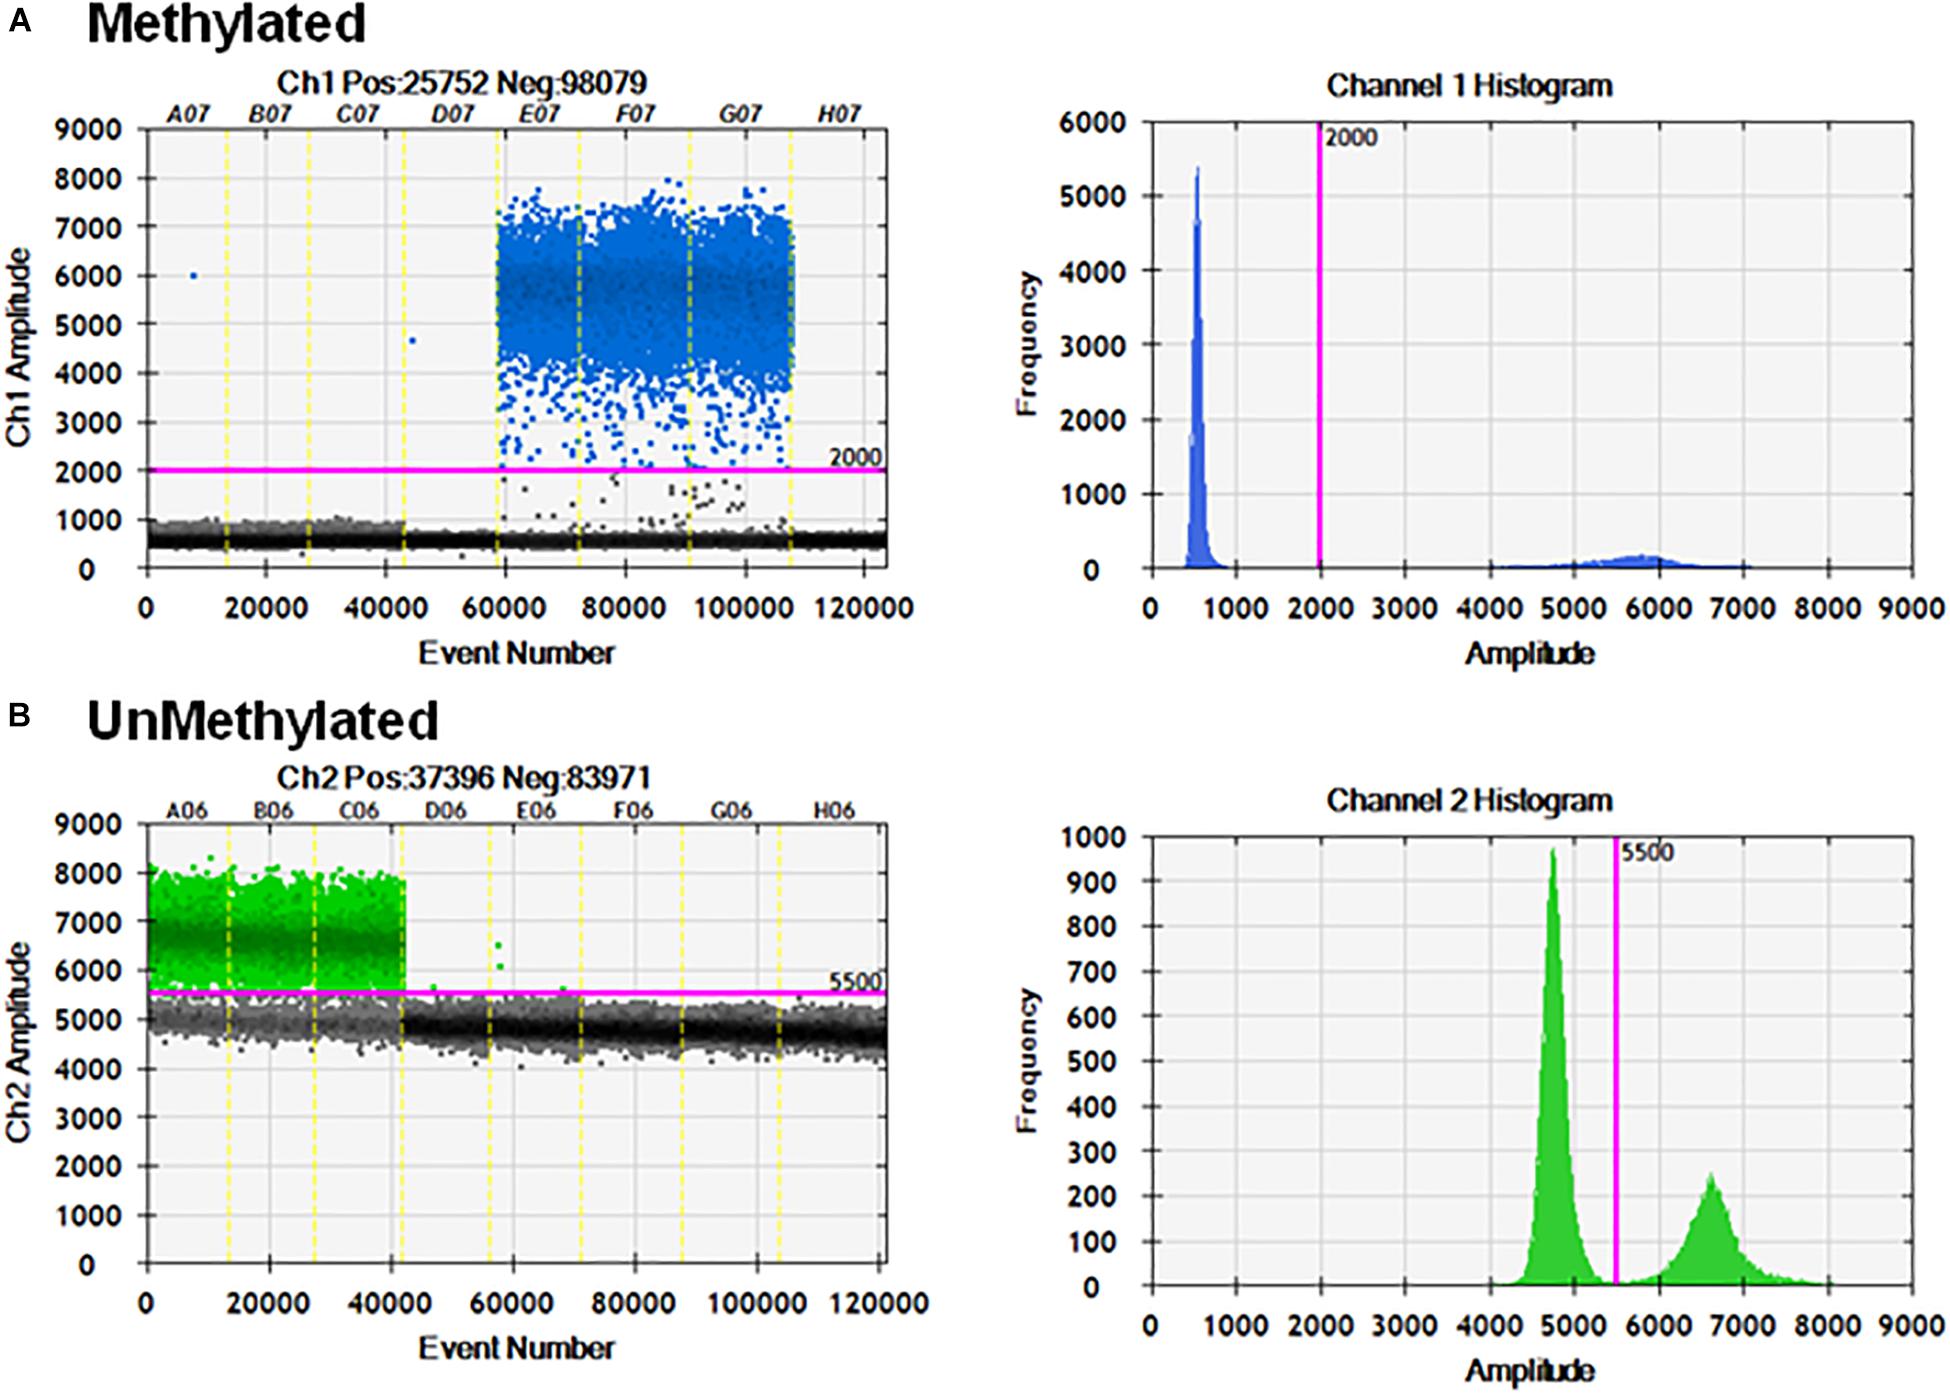Click the isolated green droplets in well E06
The height and width of the screenshot is (1393, 1950).
[x=498, y=955]
